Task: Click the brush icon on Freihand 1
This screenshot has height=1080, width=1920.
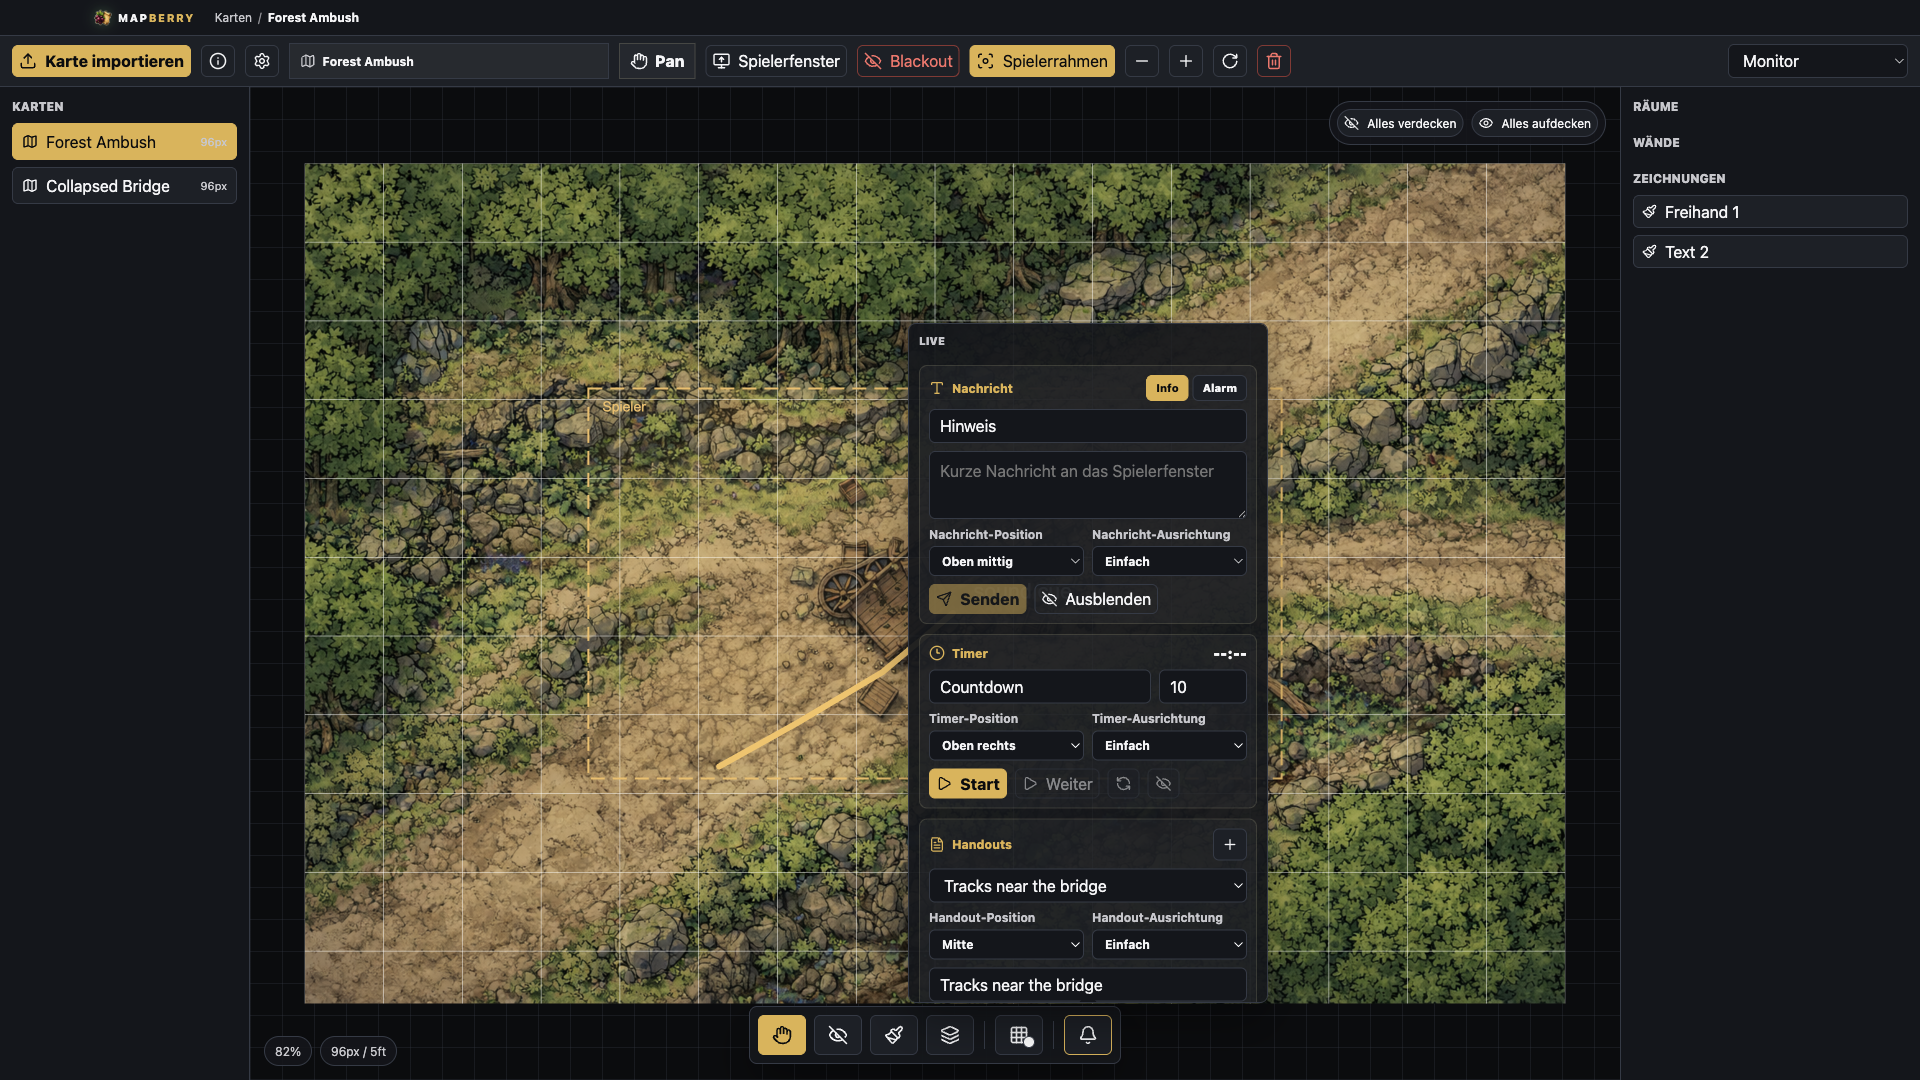Action: [1650, 212]
